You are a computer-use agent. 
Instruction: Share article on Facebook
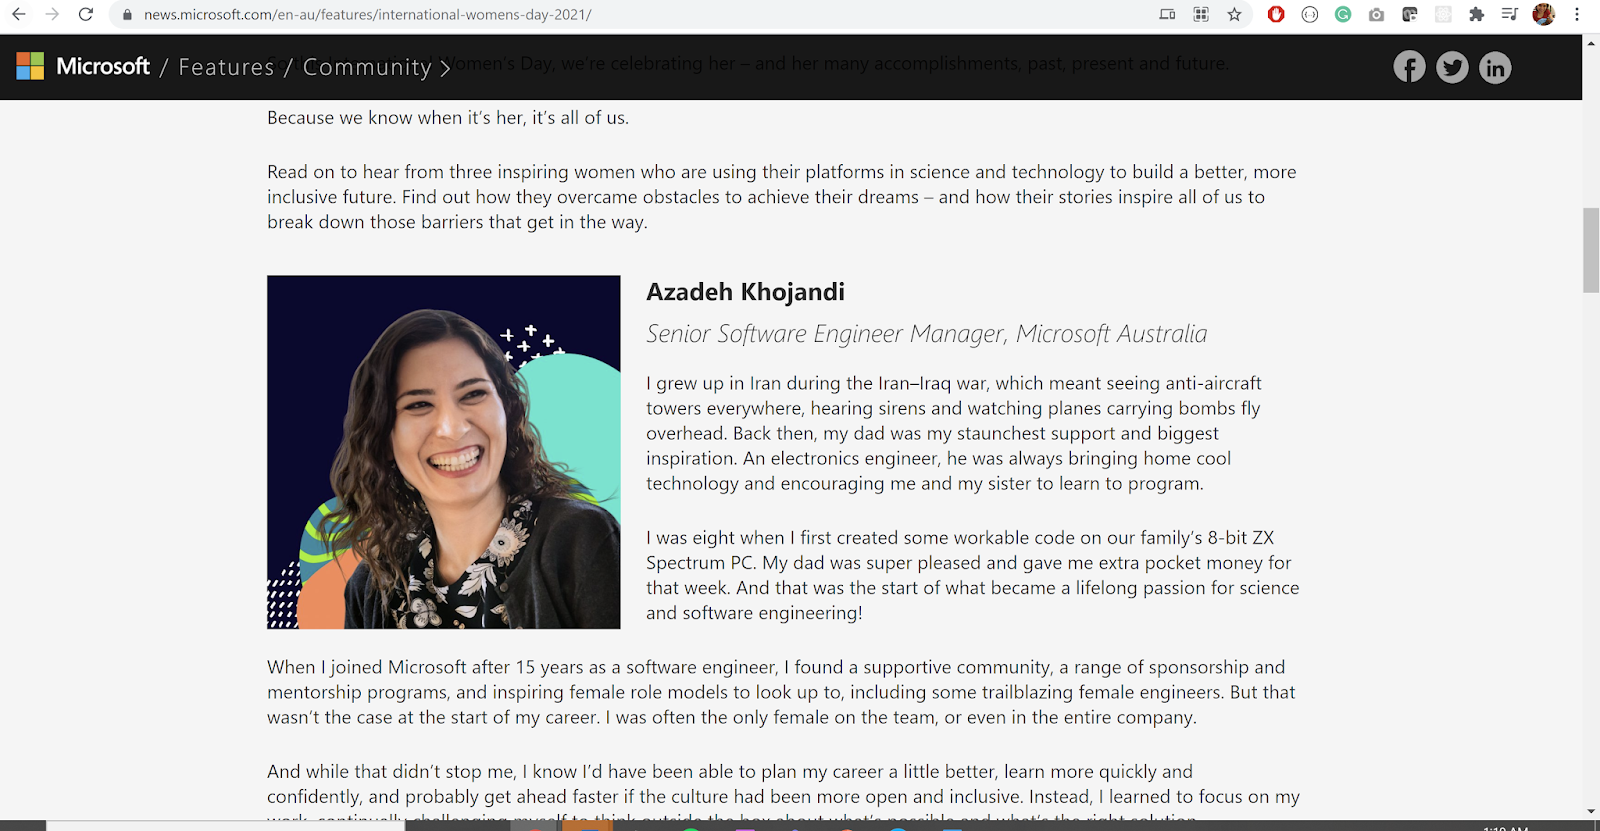click(x=1409, y=67)
